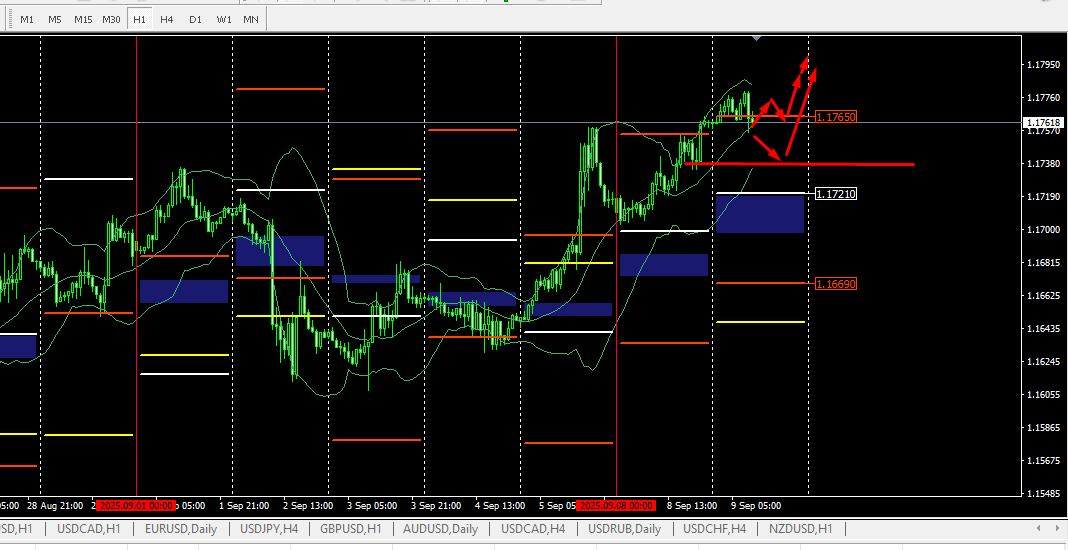Click the 1.16815 price scale value
Viewport: 1068px width, 550px height.
coord(1043,262)
